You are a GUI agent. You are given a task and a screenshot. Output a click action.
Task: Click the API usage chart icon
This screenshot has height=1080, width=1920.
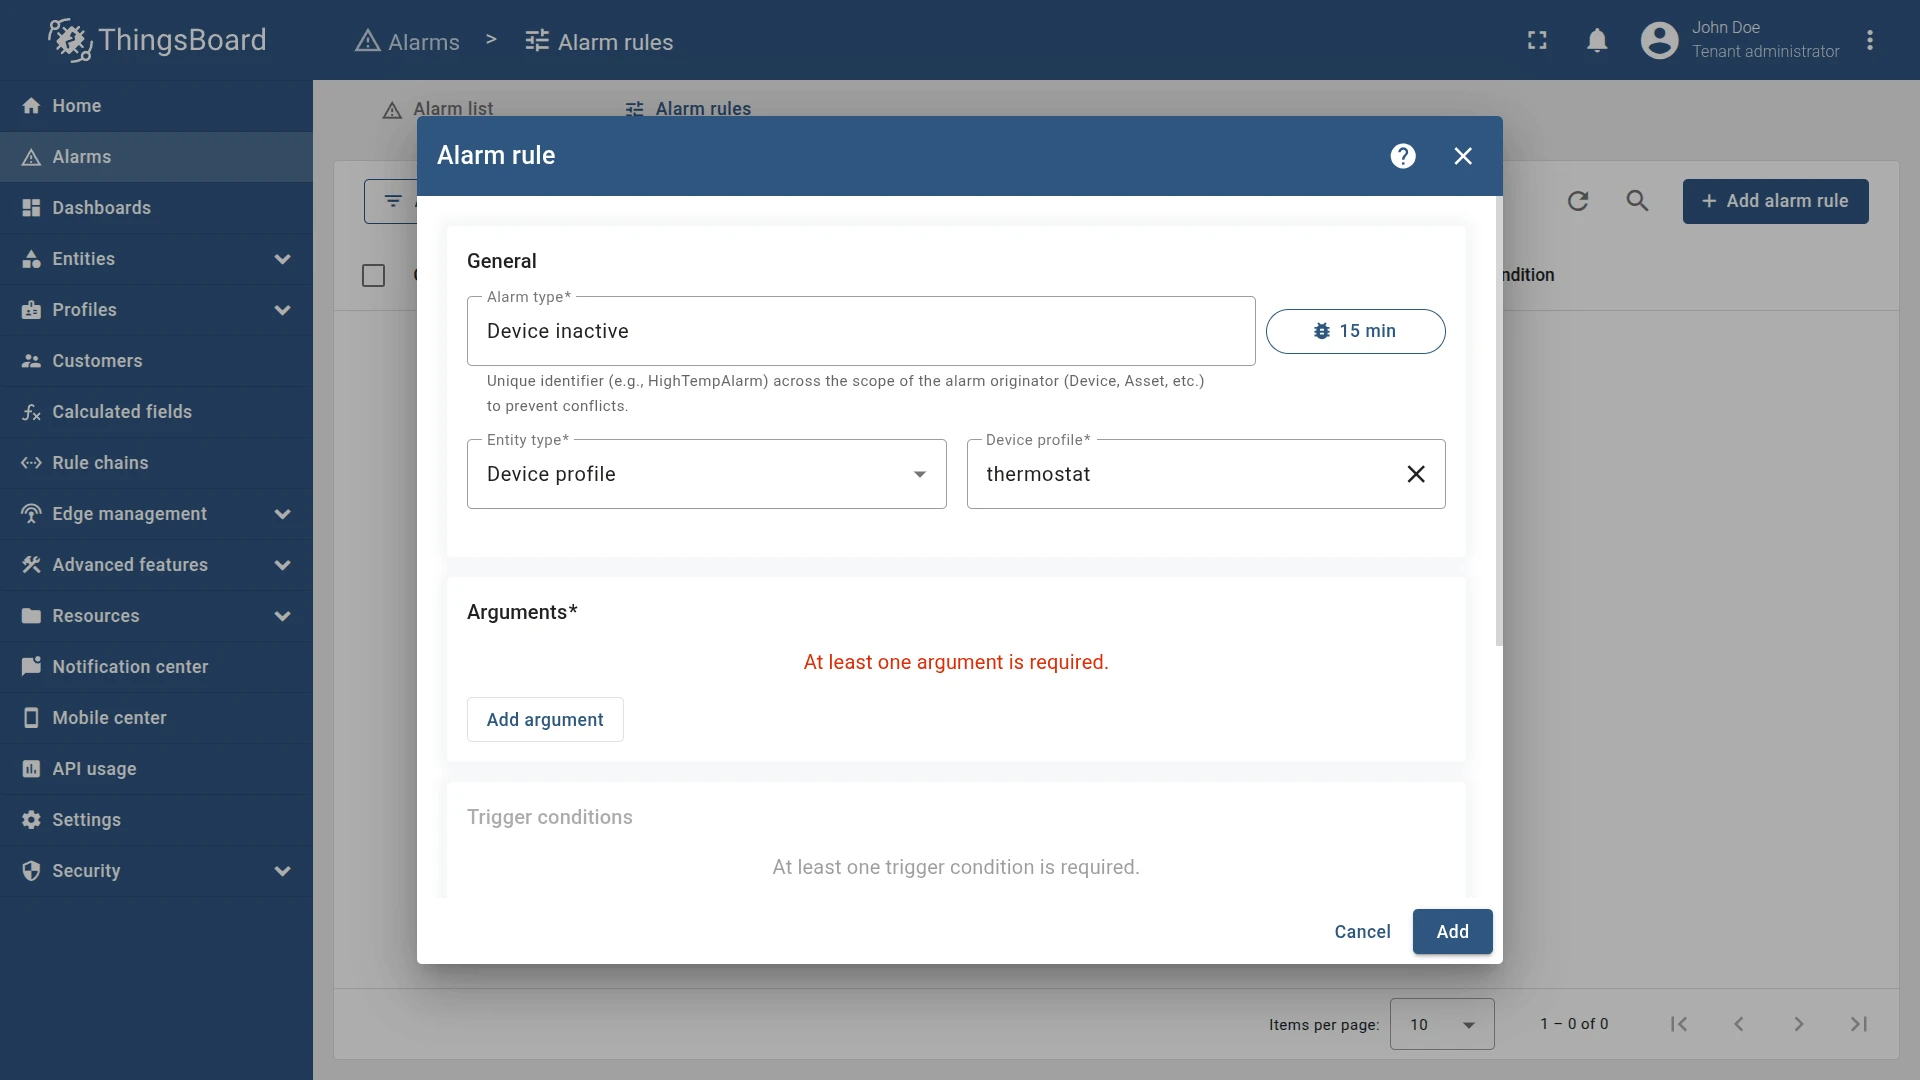coord(31,769)
